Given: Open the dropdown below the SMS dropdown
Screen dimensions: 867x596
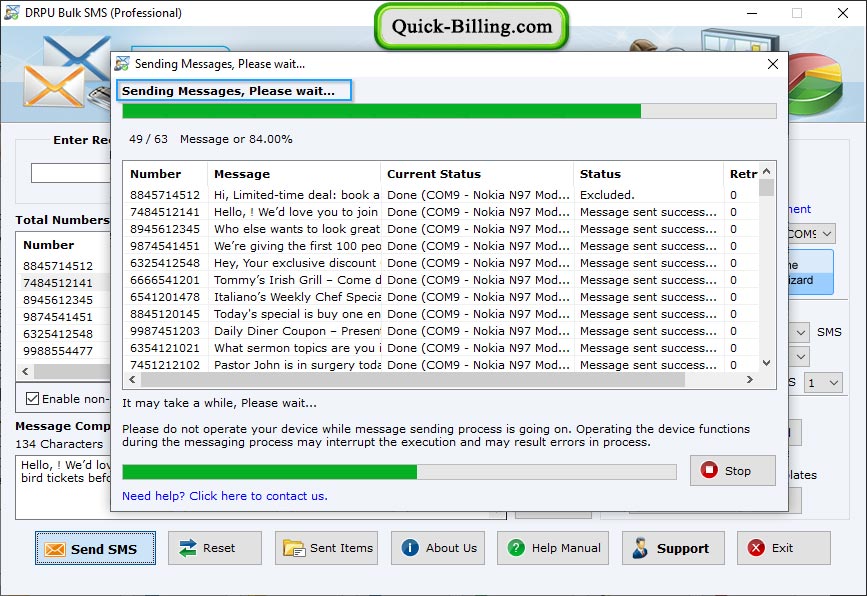Looking at the screenshot, I should pyautogui.click(x=801, y=357).
